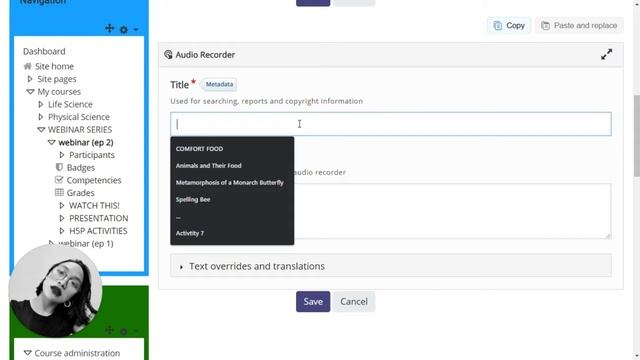Focus the Title text input field
Screen dimensions: 640x360
tap(391, 124)
